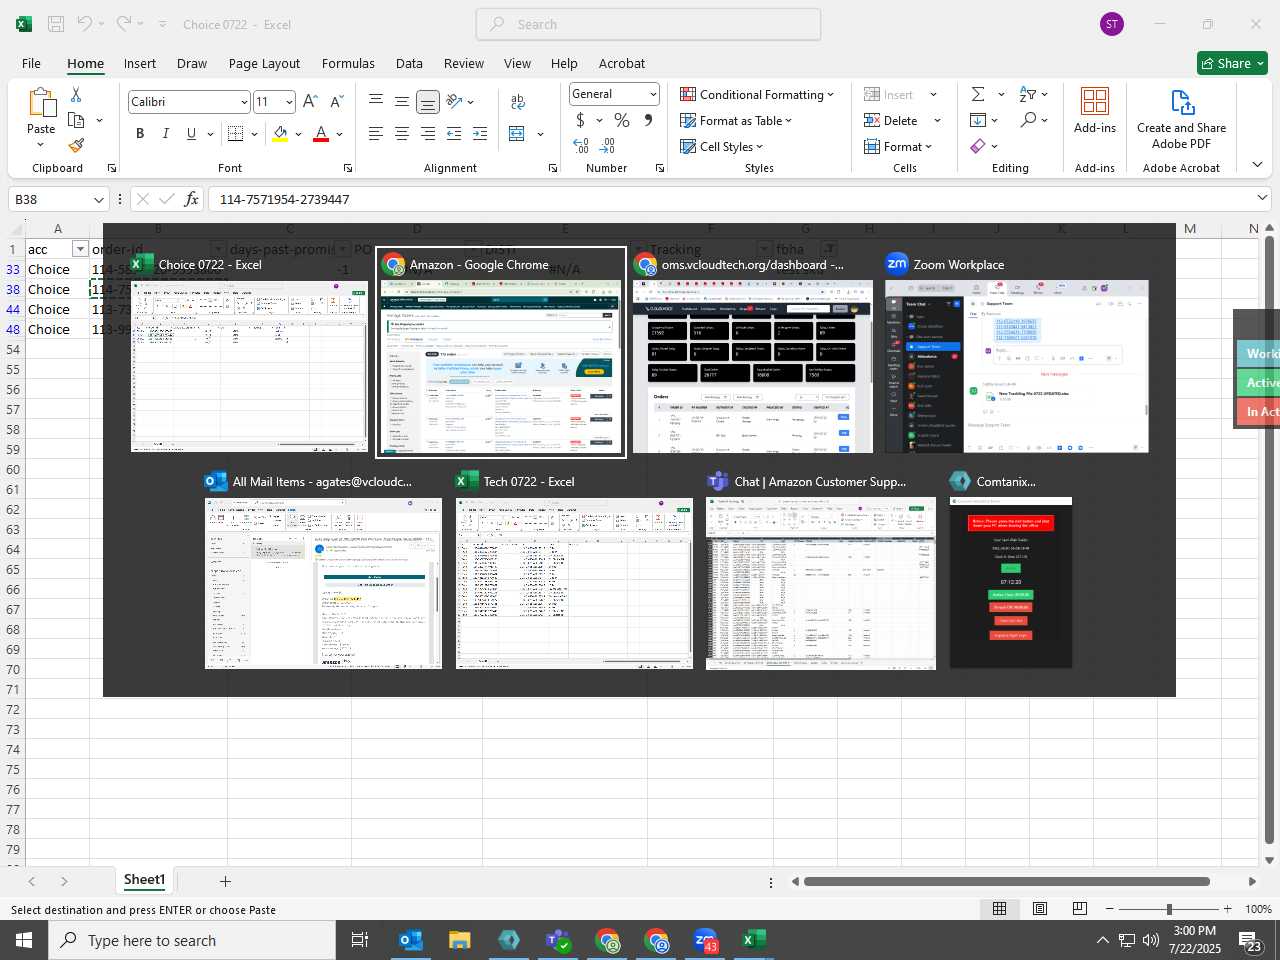Viewport: 1280px width, 960px height.
Task: Increase font size with the large A icon
Action: pyautogui.click(x=310, y=101)
